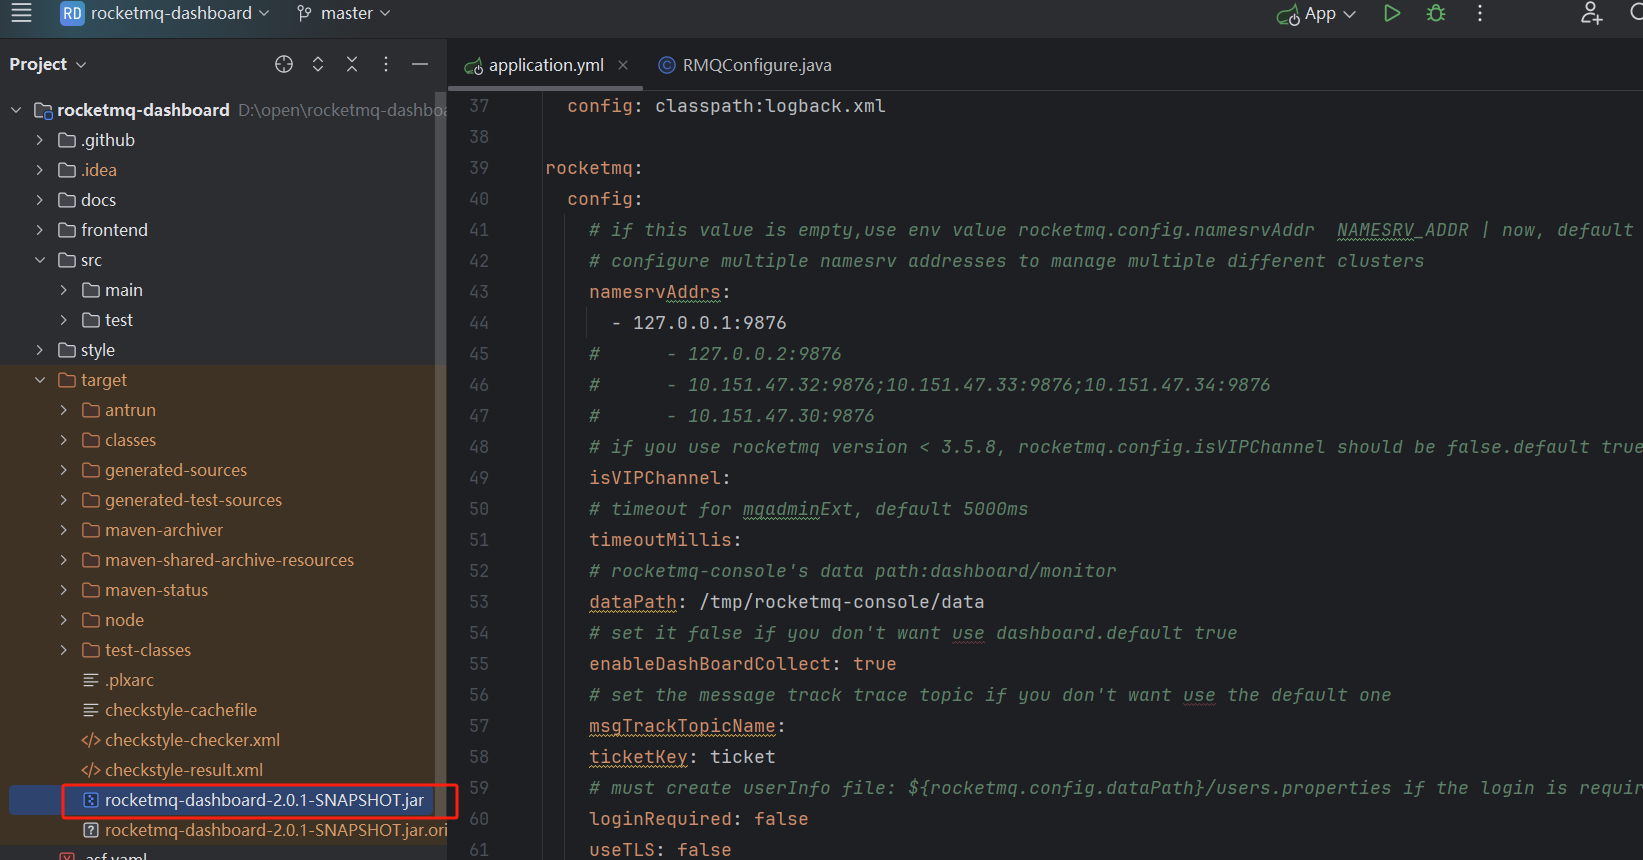
Task: Click the rocketmq: key on line 39
Action: 593,168
